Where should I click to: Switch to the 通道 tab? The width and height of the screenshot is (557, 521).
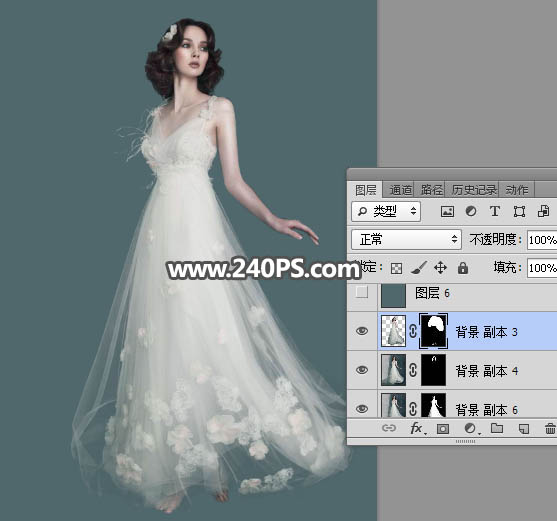click(400, 190)
